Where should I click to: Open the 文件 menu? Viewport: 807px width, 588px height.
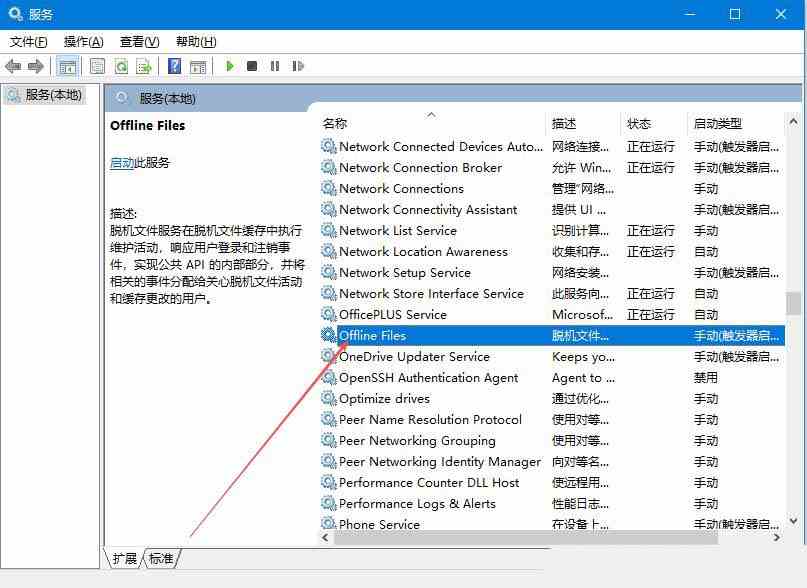24,41
